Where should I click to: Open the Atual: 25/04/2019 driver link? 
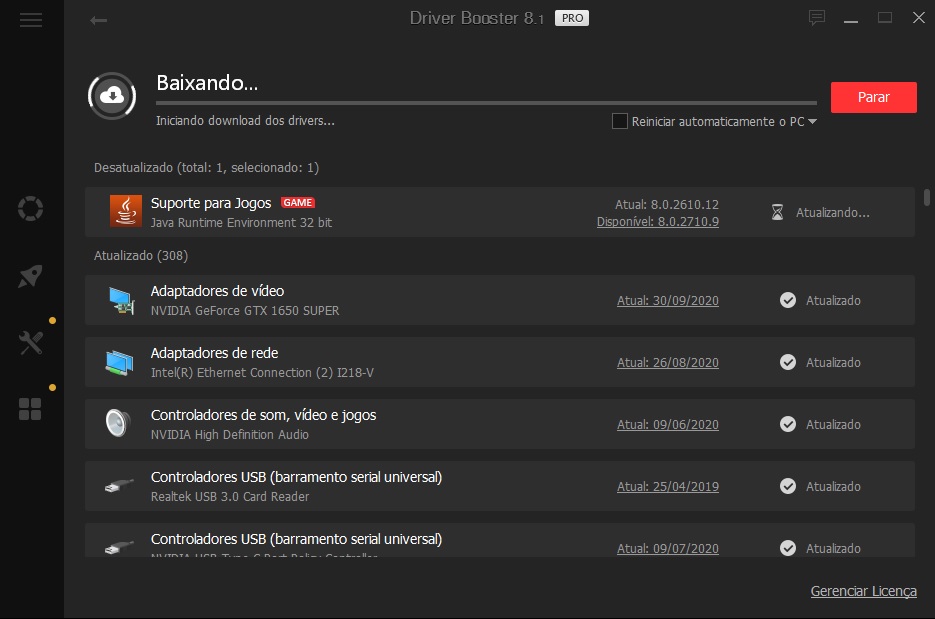click(668, 487)
